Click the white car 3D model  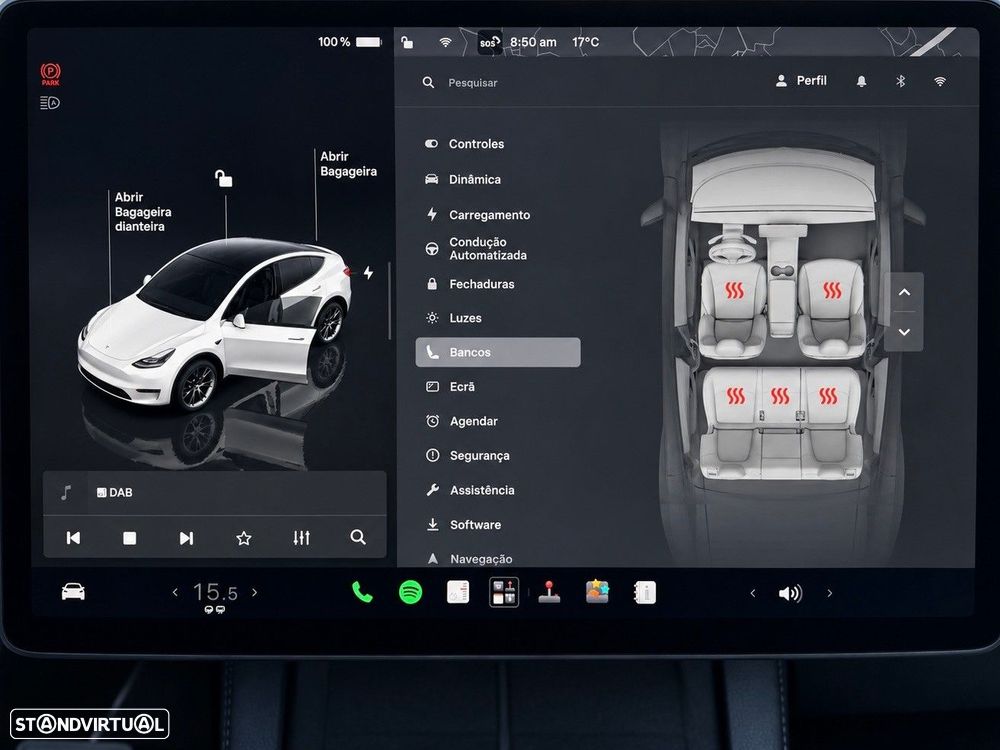215,324
